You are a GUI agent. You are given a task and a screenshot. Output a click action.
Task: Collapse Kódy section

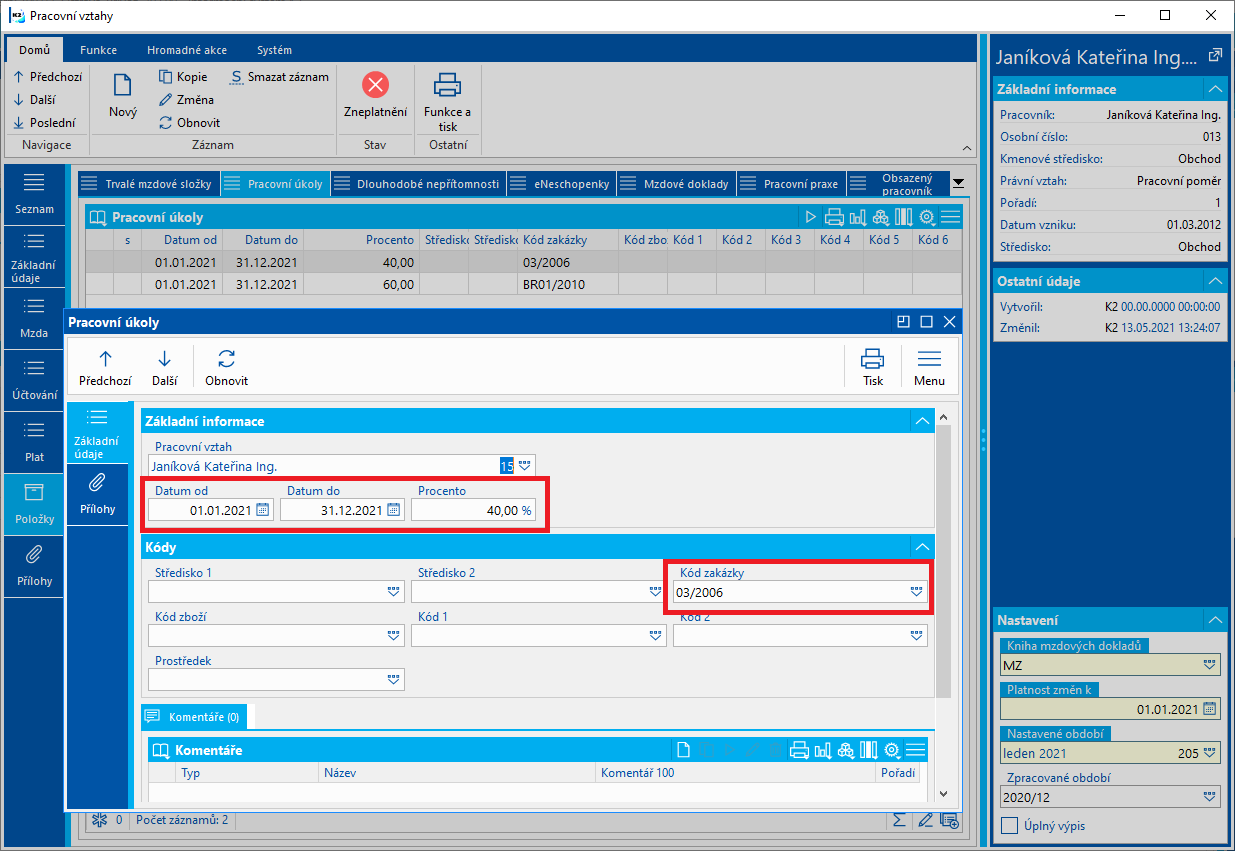coord(922,547)
